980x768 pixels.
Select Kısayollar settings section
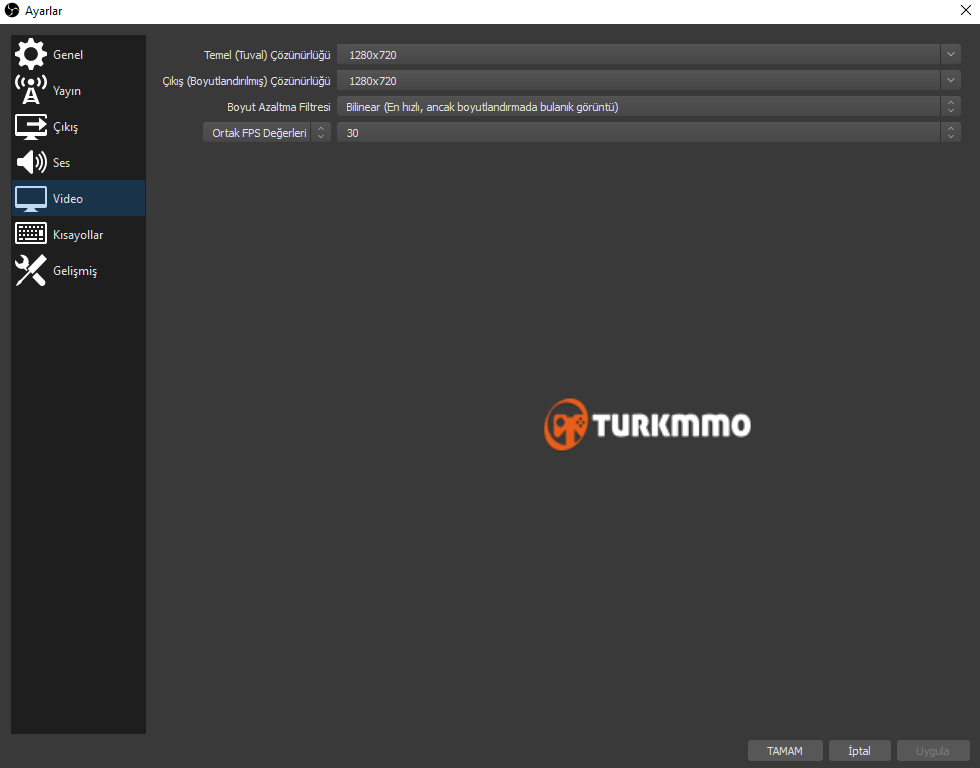[x=78, y=234]
